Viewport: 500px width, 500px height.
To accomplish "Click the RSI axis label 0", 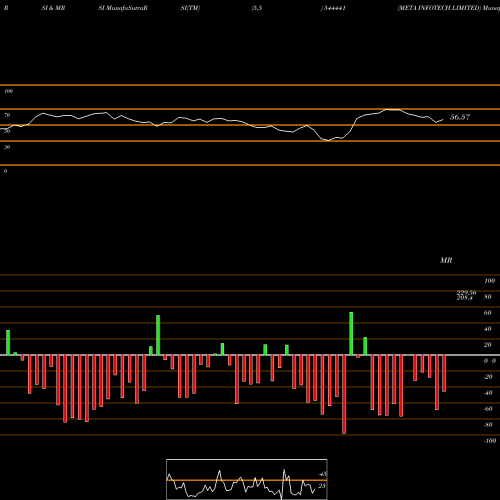I will click(5, 171).
